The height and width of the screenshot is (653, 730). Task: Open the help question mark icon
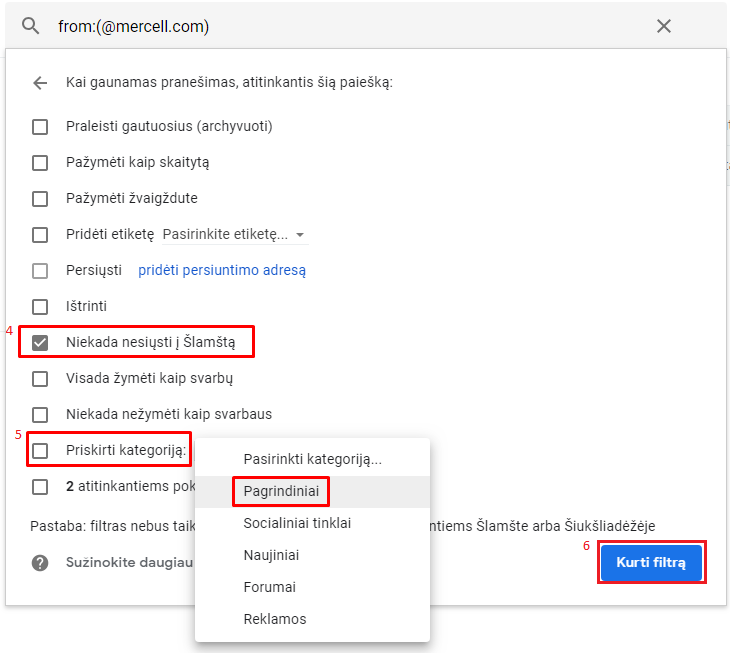pos(40,563)
